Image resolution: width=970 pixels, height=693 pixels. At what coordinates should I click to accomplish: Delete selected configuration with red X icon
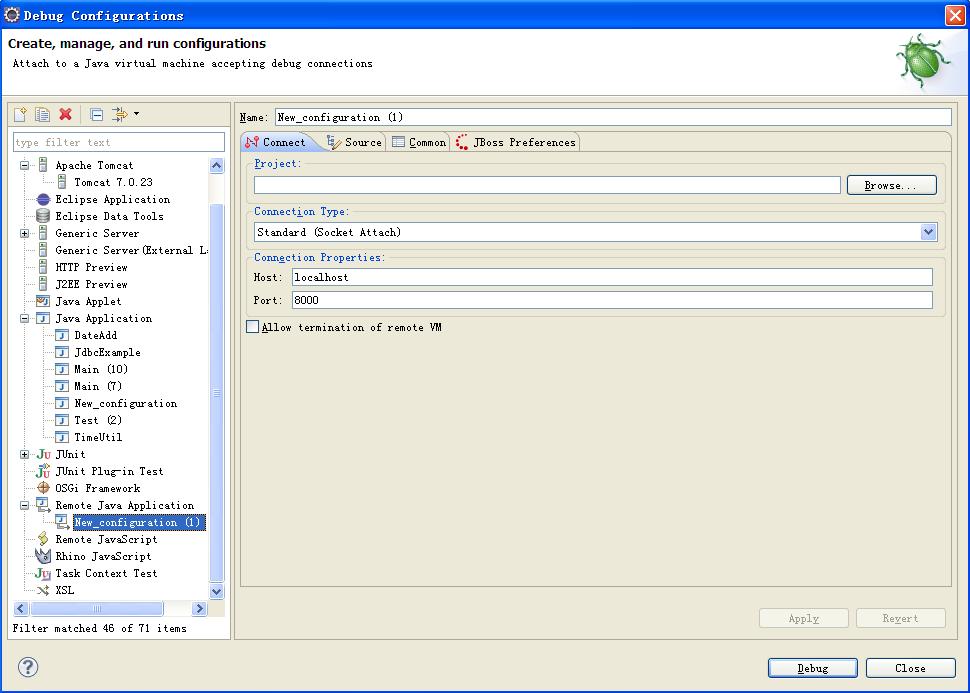[x=66, y=115]
